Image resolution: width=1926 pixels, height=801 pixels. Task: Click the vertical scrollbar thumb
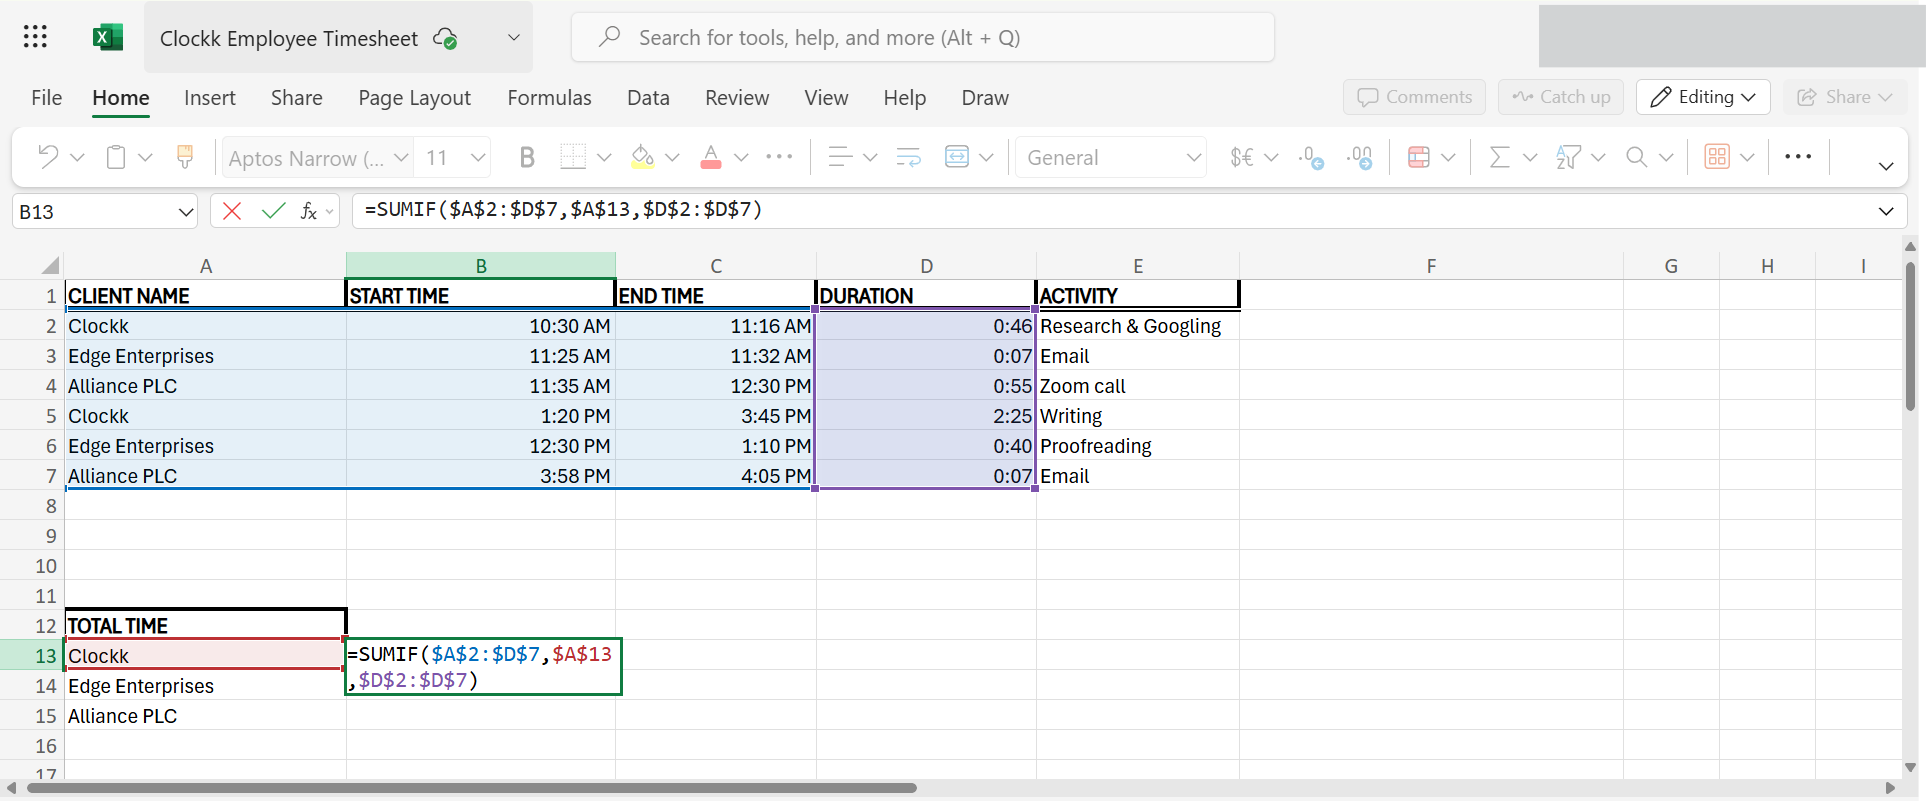1910,337
